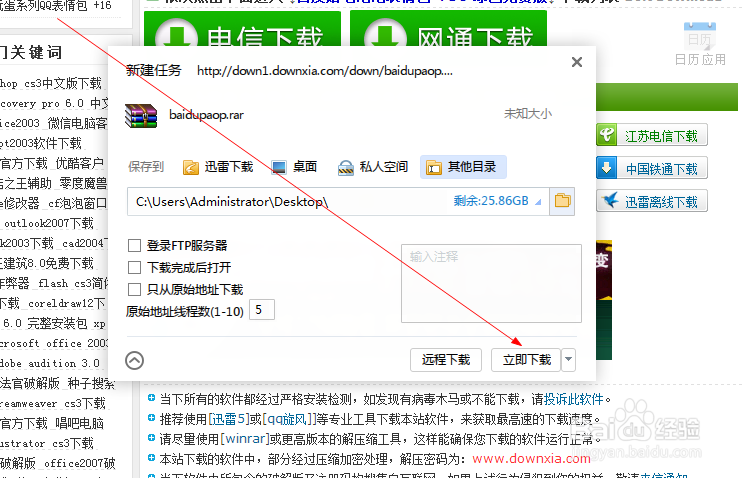Viewport: 744px width, 478px height.
Task: Click the blue arrow icon beside 中国铁通下载
Action: [606, 168]
